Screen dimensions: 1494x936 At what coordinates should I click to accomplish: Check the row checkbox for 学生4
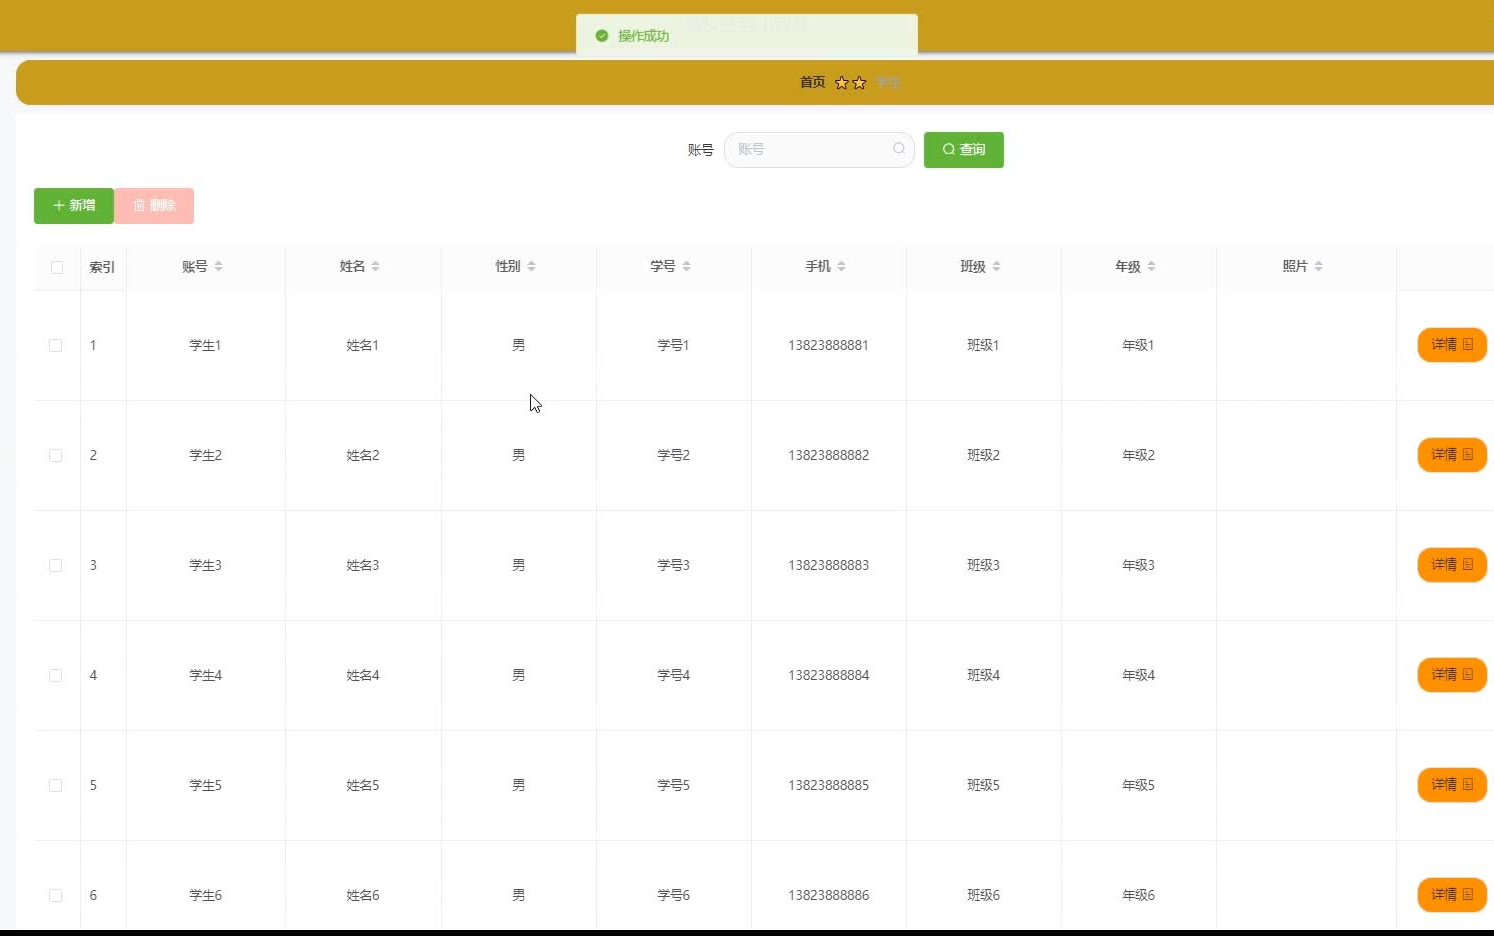pos(56,675)
